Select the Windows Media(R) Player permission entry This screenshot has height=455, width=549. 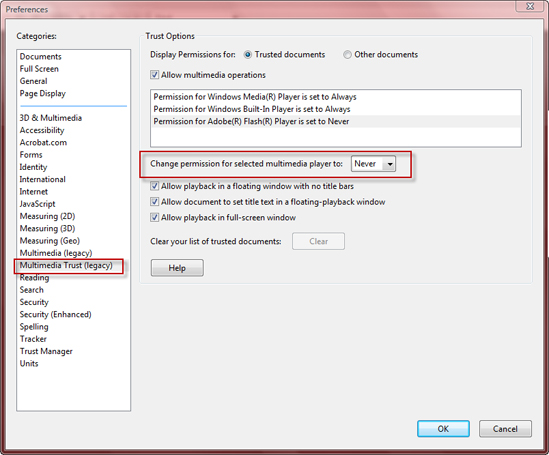[336, 97]
